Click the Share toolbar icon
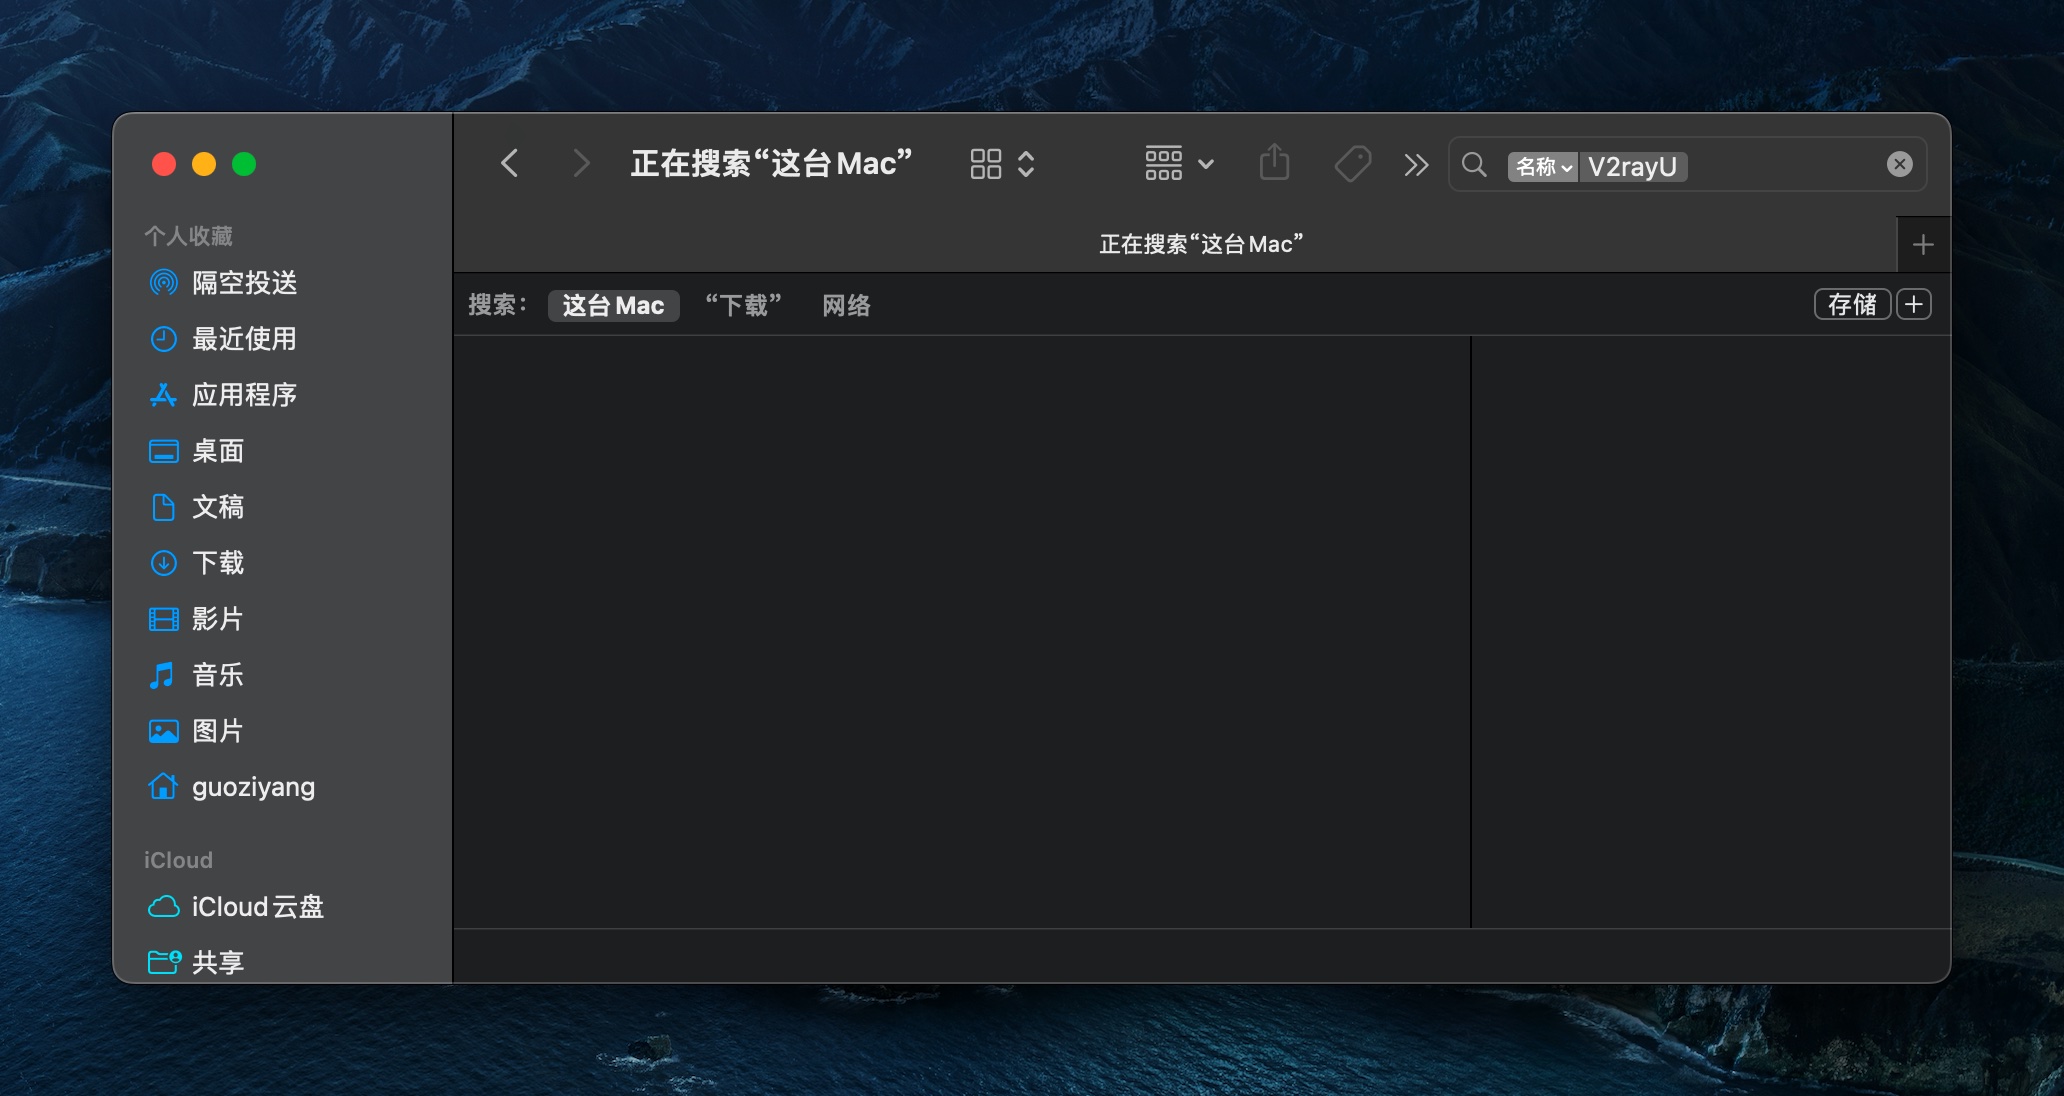This screenshot has height=1096, width=2064. coord(1274,164)
